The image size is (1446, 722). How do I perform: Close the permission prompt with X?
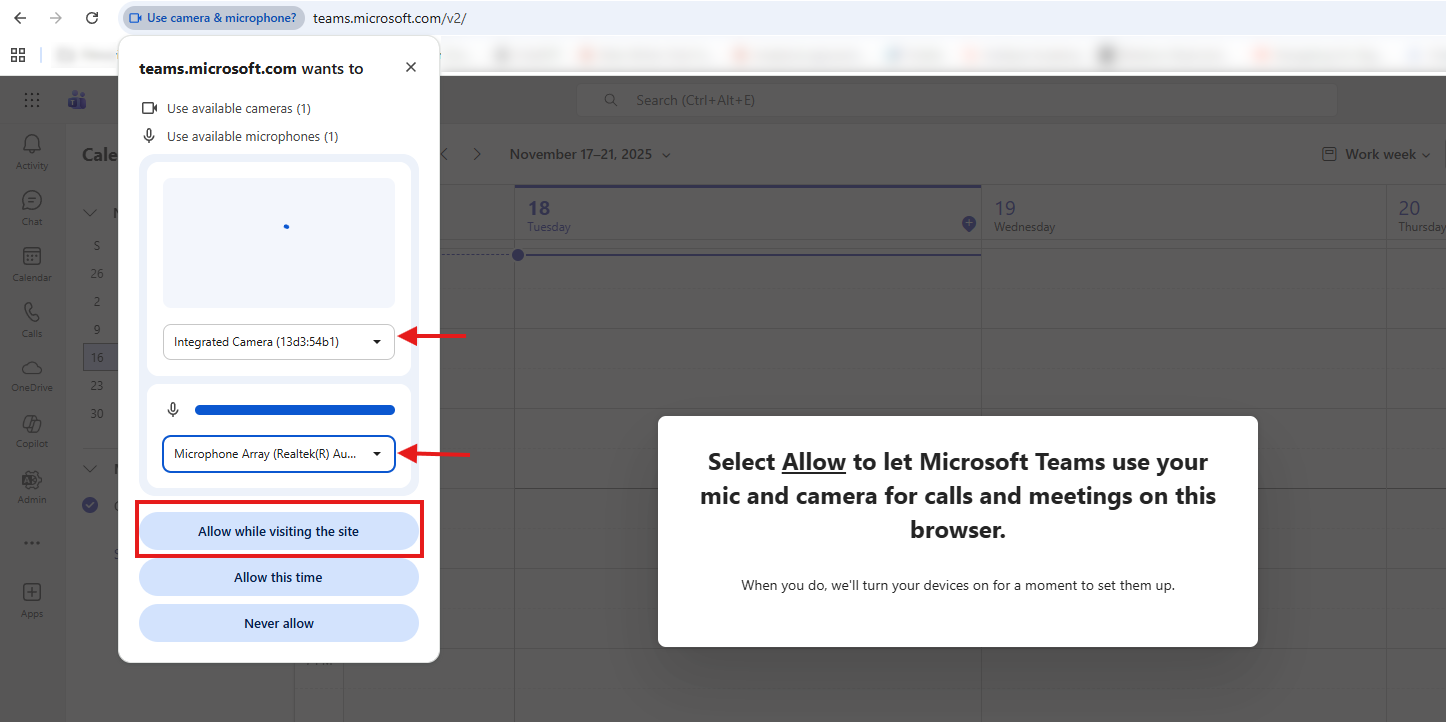[411, 67]
